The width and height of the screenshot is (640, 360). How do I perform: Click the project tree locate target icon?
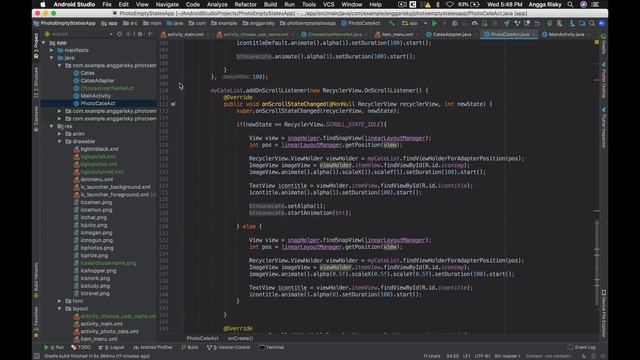pyautogui.click(x=120, y=34)
